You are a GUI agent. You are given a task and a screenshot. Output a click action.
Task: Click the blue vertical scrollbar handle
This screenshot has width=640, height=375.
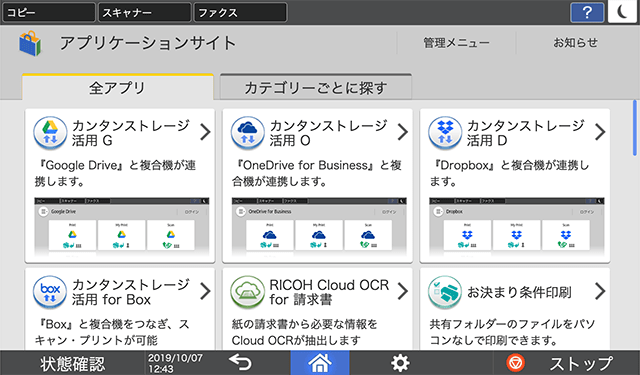635,128
